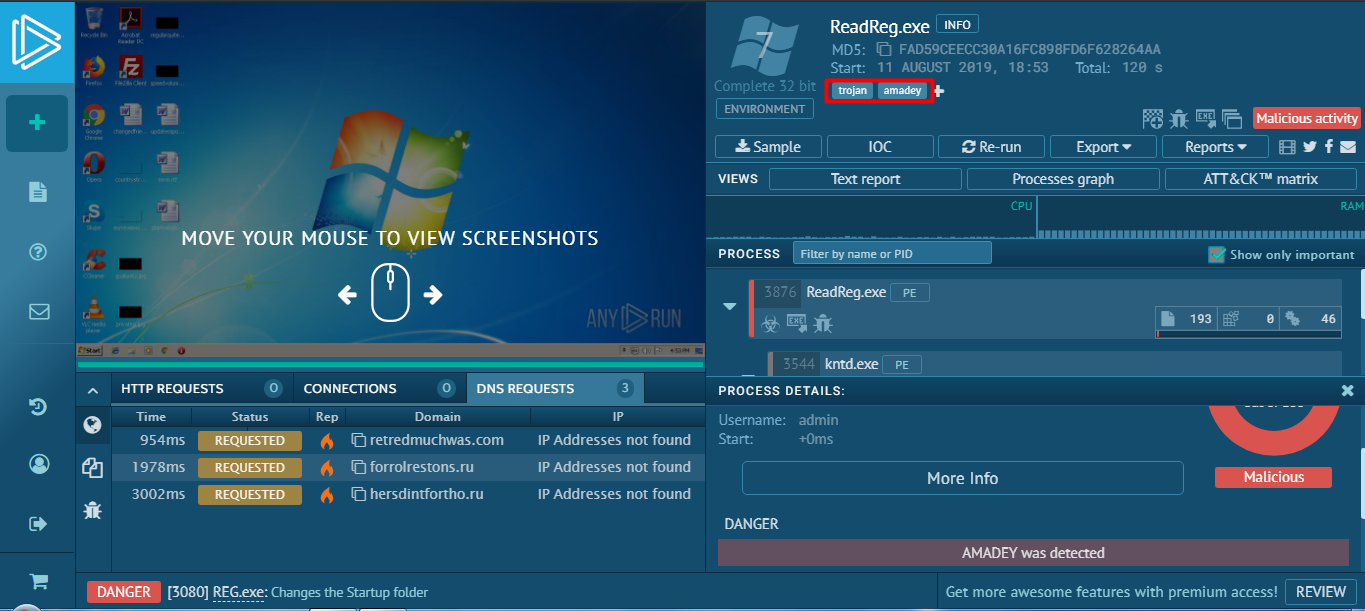Select the bug threats panel icon
The height and width of the screenshot is (611, 1365).
click(x=92, y=510)
